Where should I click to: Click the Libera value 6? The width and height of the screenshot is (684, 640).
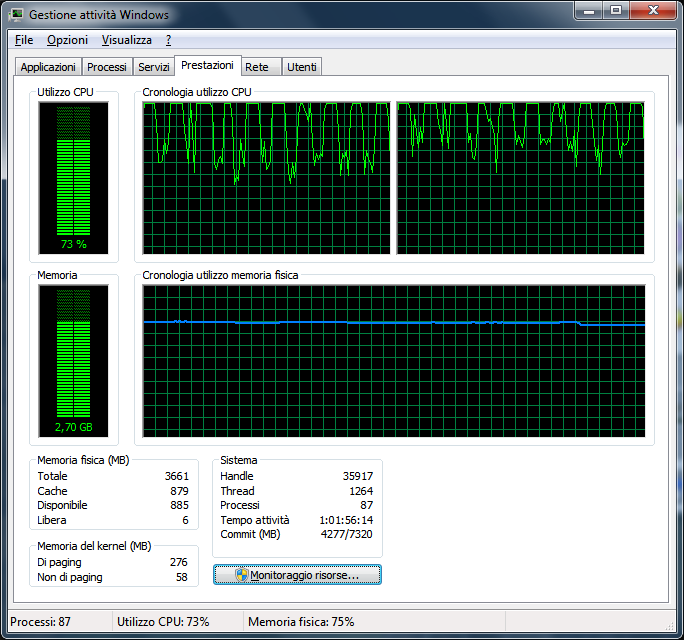[x=185, y=520]
